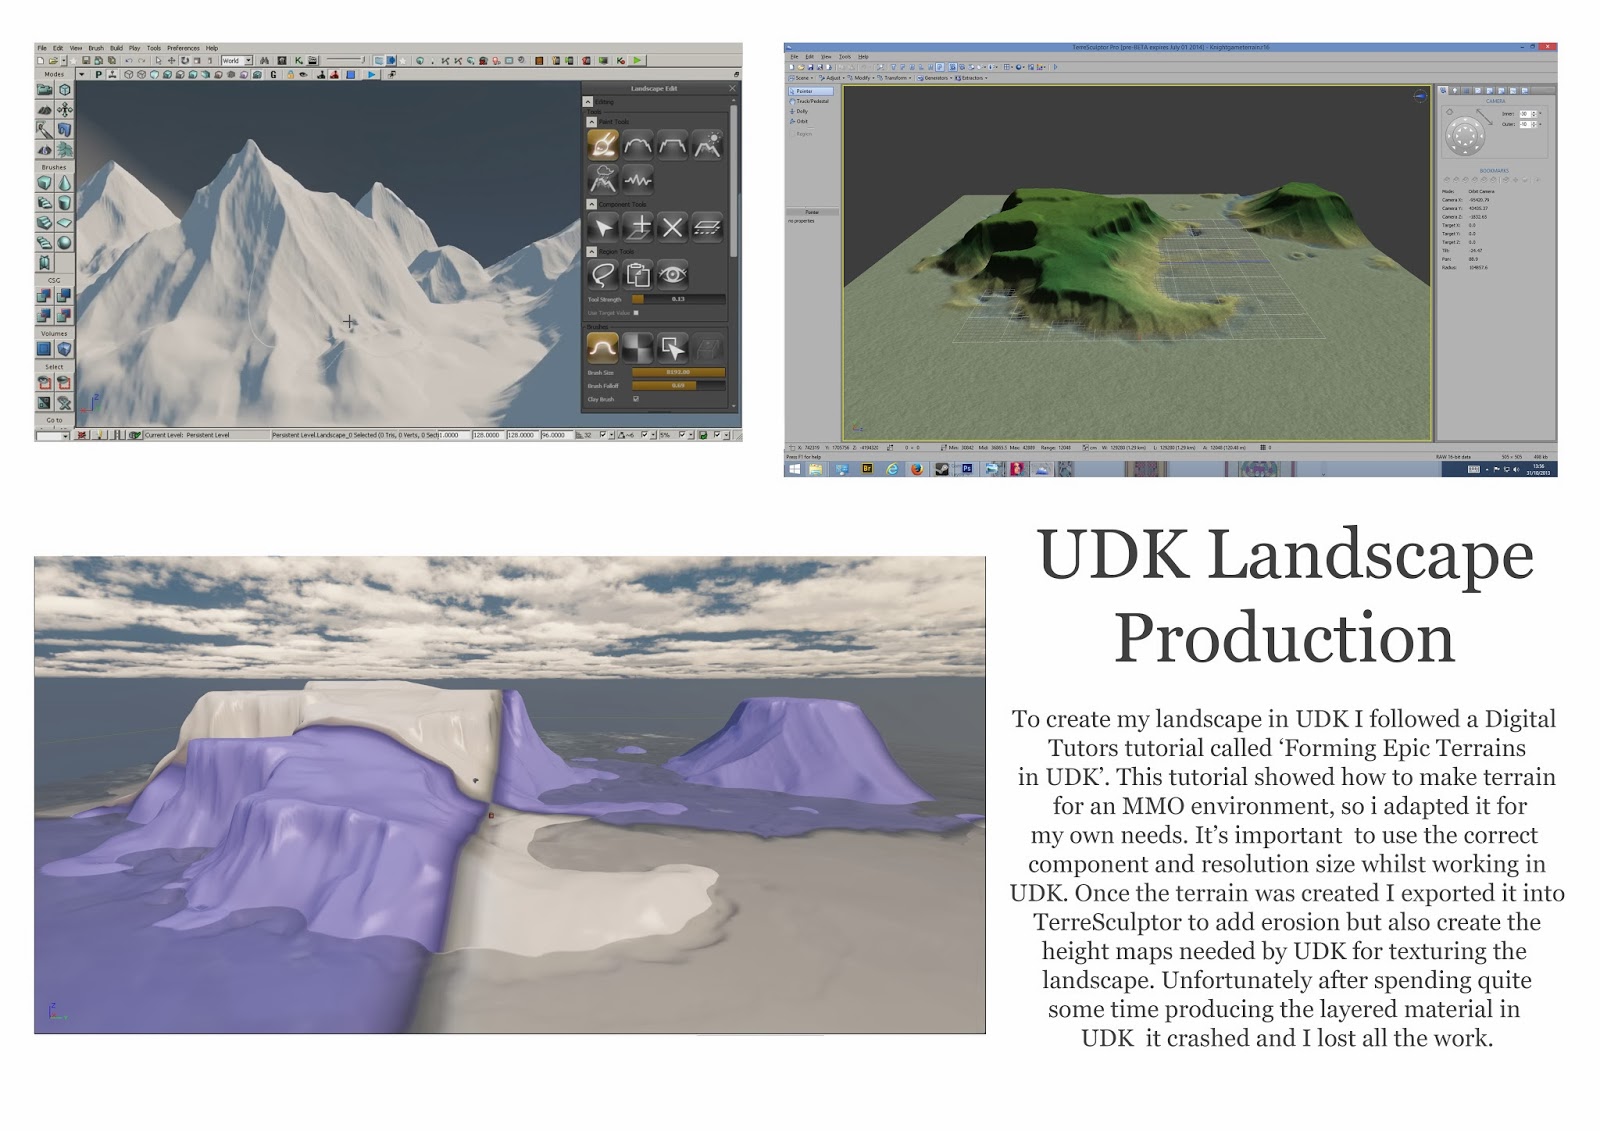Select the Region Copy/Paste tool
The width and height of the screenshot is (1600, 1131).
(637, 274)
